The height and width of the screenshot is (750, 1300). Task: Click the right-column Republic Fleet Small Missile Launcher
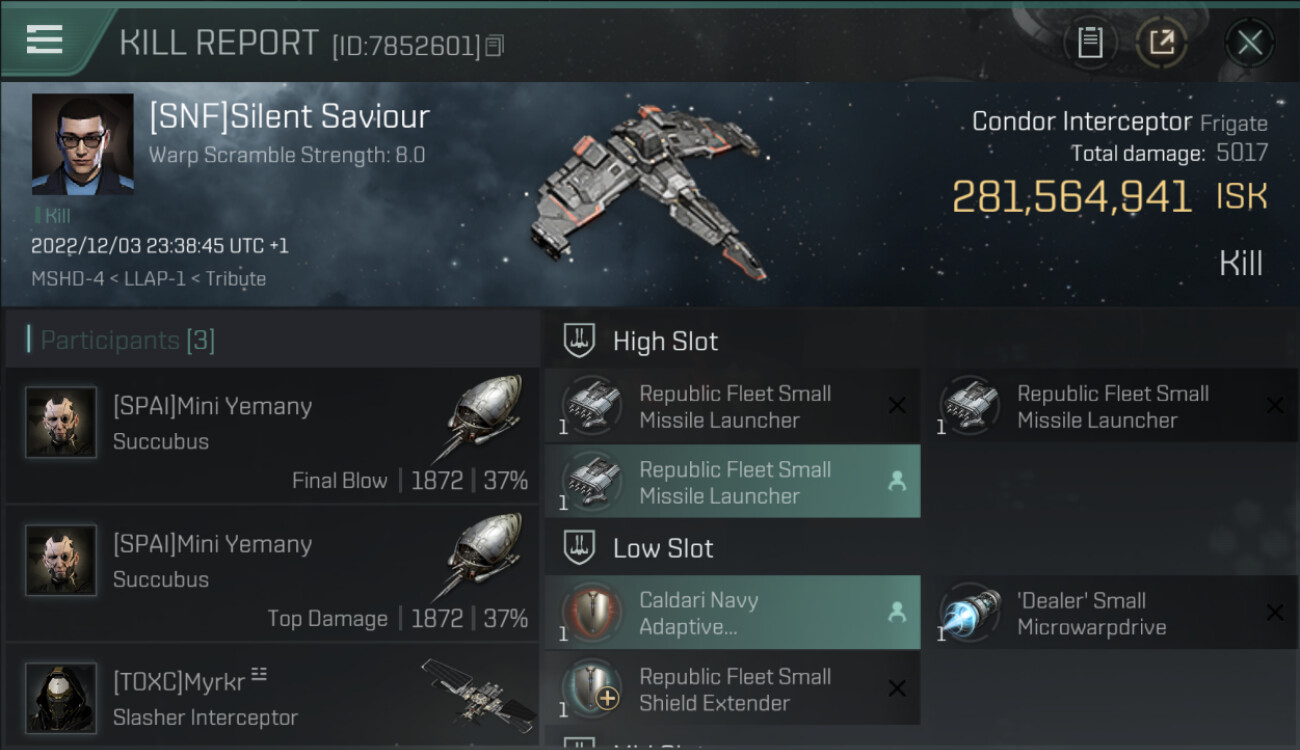[1111, 406]
